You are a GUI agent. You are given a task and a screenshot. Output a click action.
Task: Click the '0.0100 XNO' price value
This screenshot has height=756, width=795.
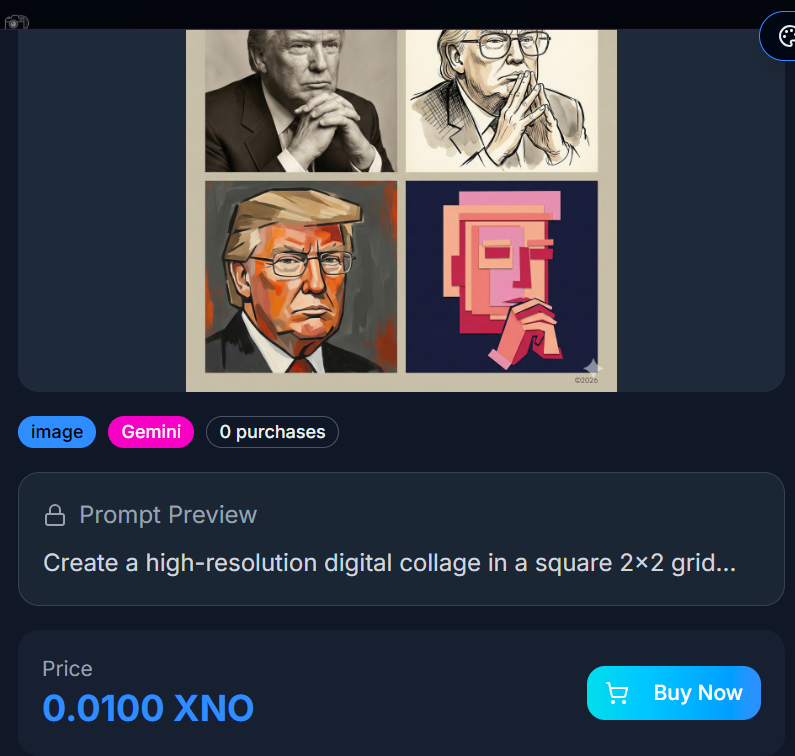[x=148, y=708]
